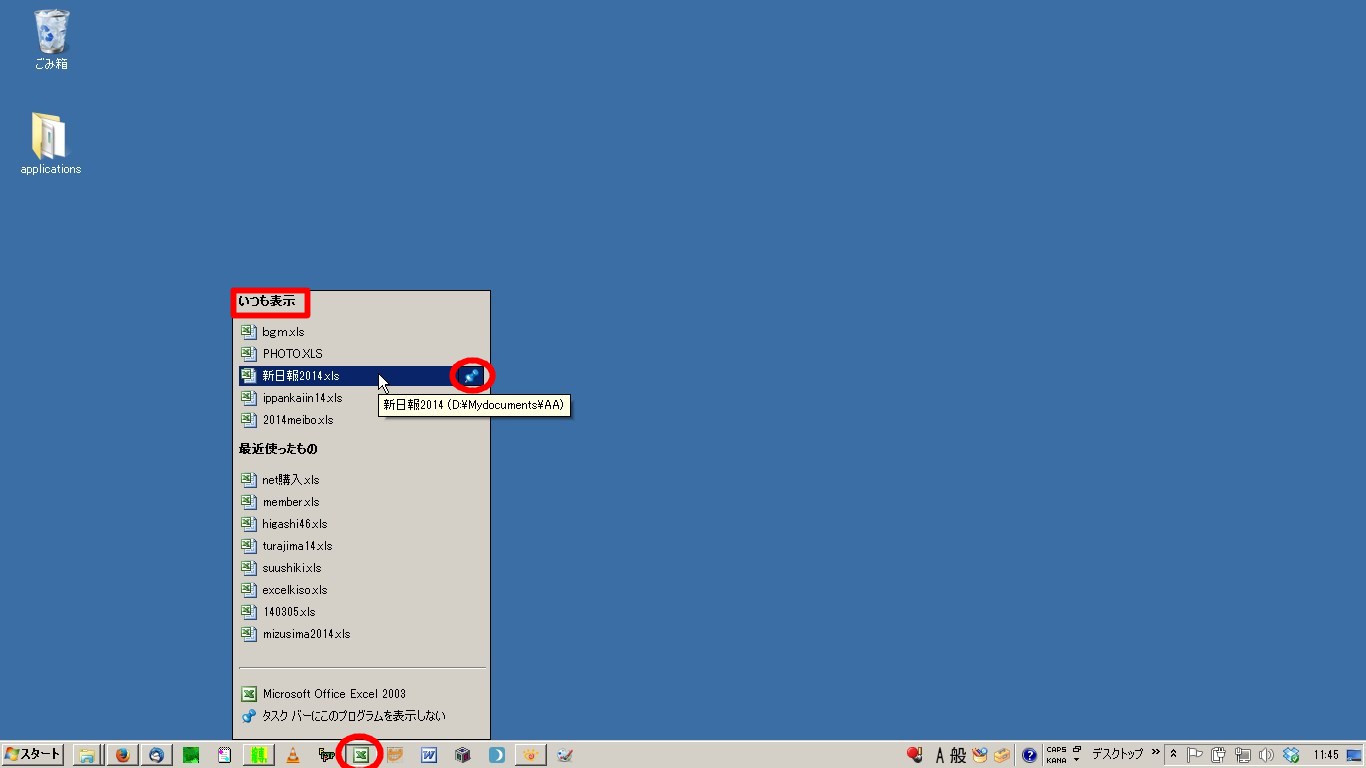
Task: Open the 新日報2014.xls pinned file
Action: pos(347,376)
